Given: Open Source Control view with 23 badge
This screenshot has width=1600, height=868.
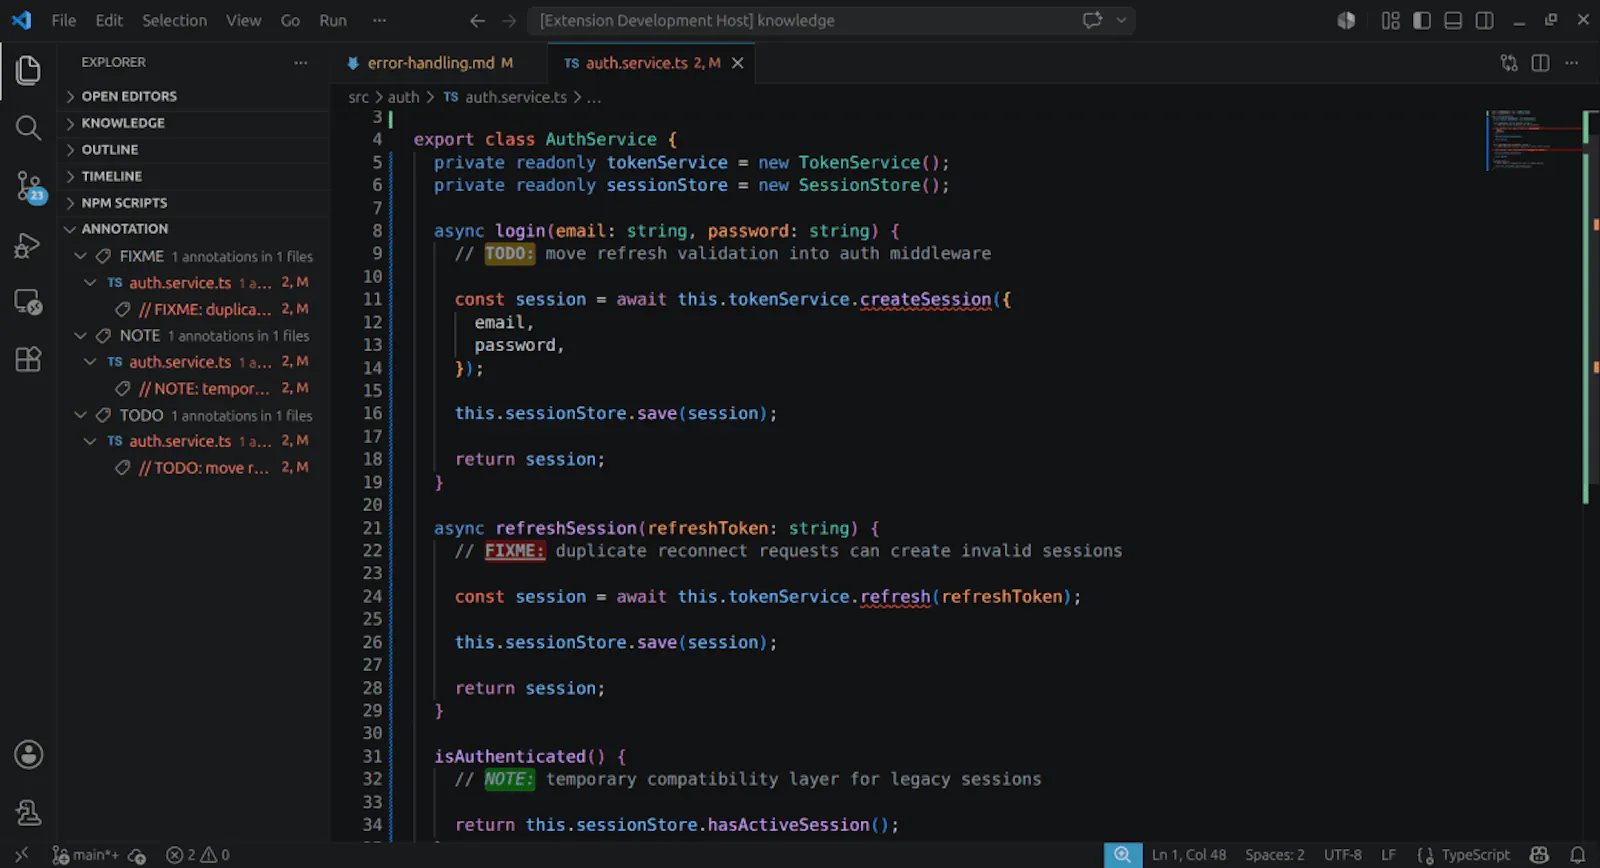Looking at the screenshot, I should (x=28, y=186).
